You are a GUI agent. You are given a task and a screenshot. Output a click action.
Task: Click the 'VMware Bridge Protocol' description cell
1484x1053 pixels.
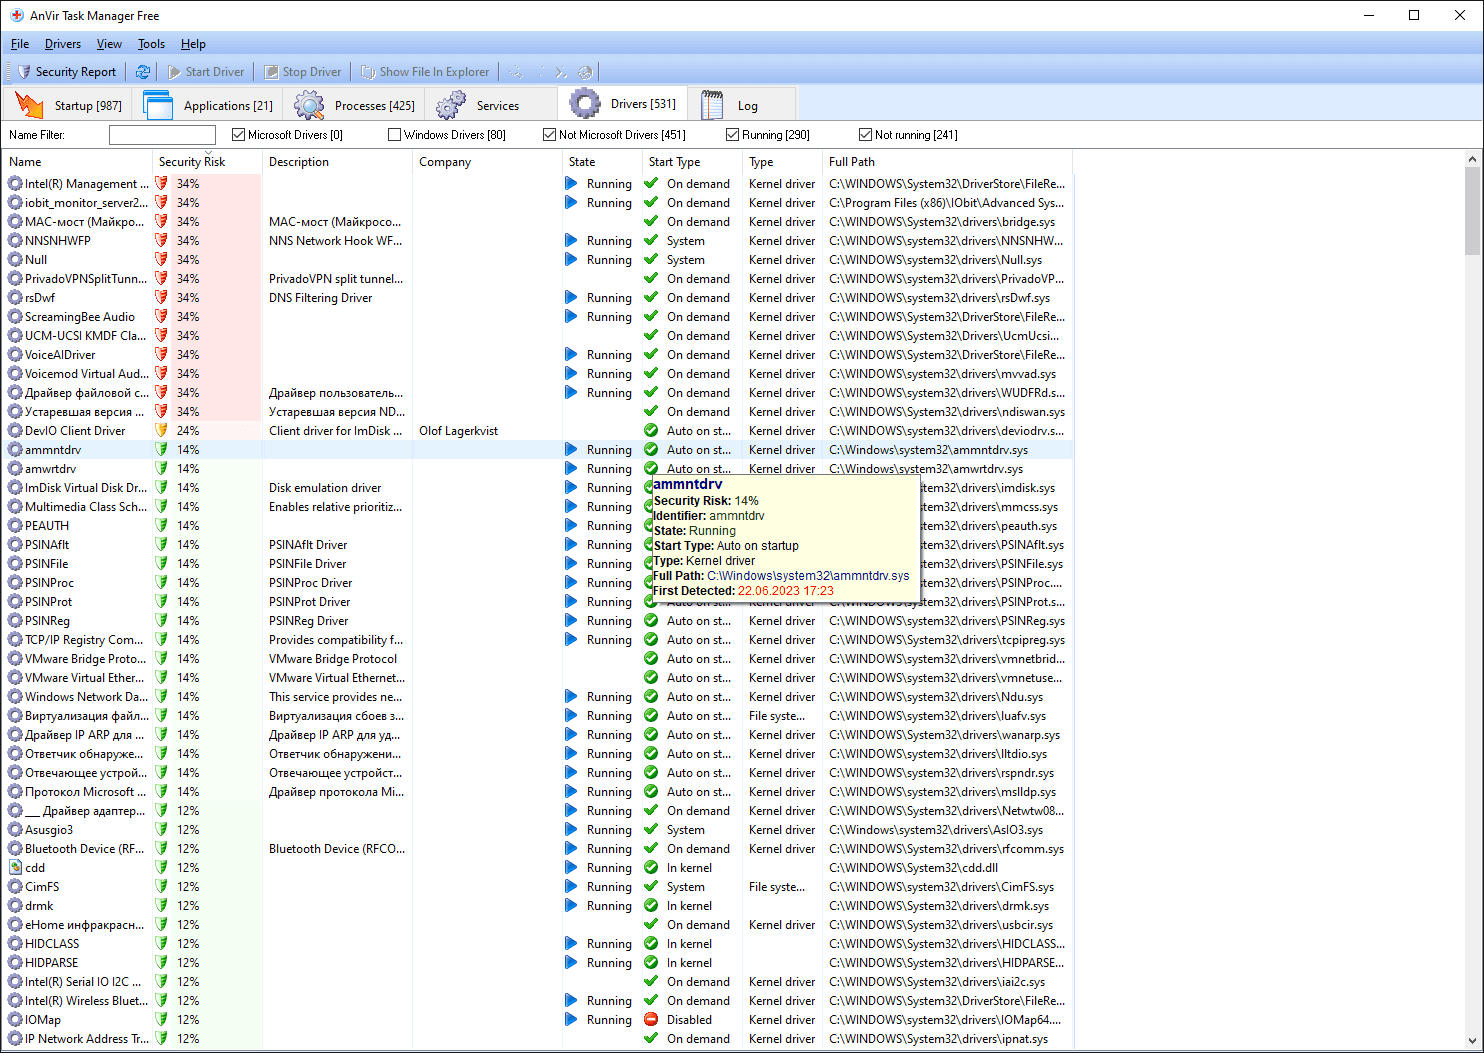[x=333, y=659]
